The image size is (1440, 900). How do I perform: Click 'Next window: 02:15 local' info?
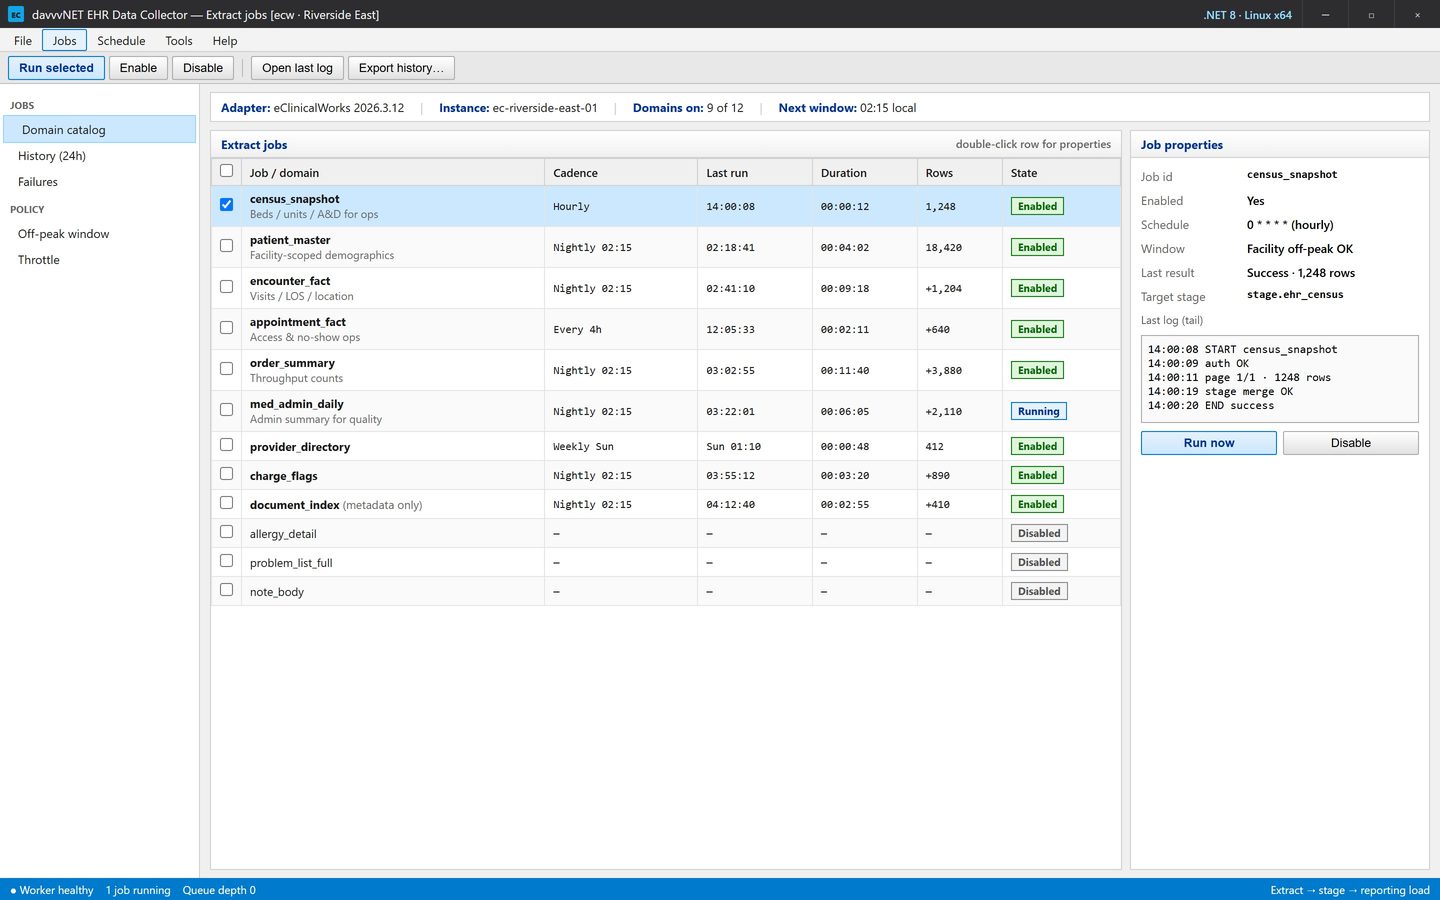(847, 108)
